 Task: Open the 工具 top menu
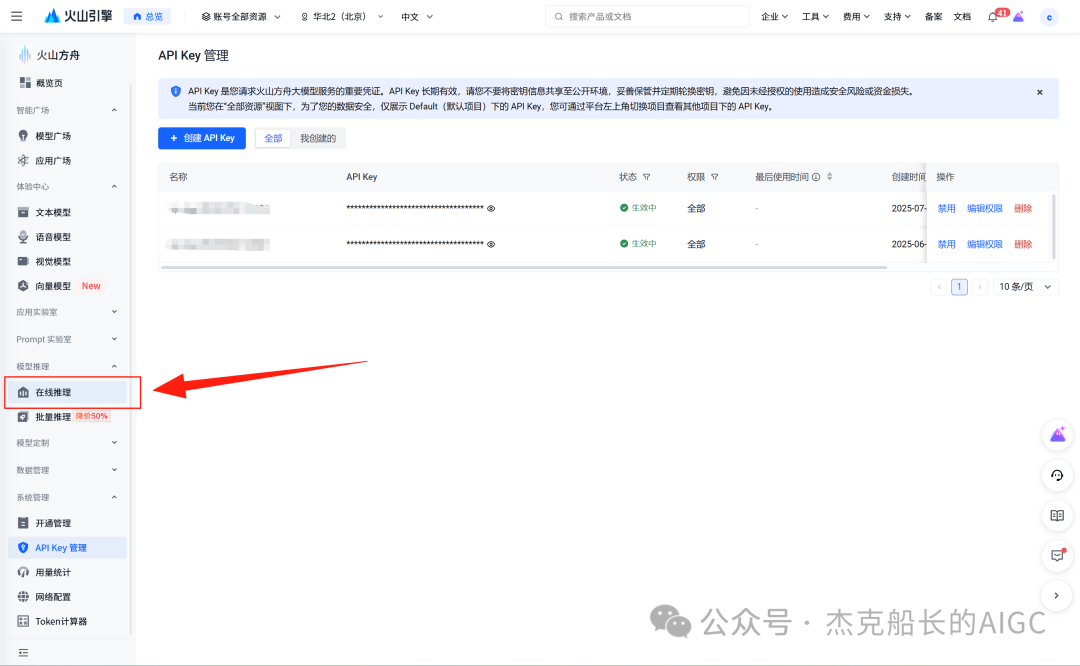point(815,17)
